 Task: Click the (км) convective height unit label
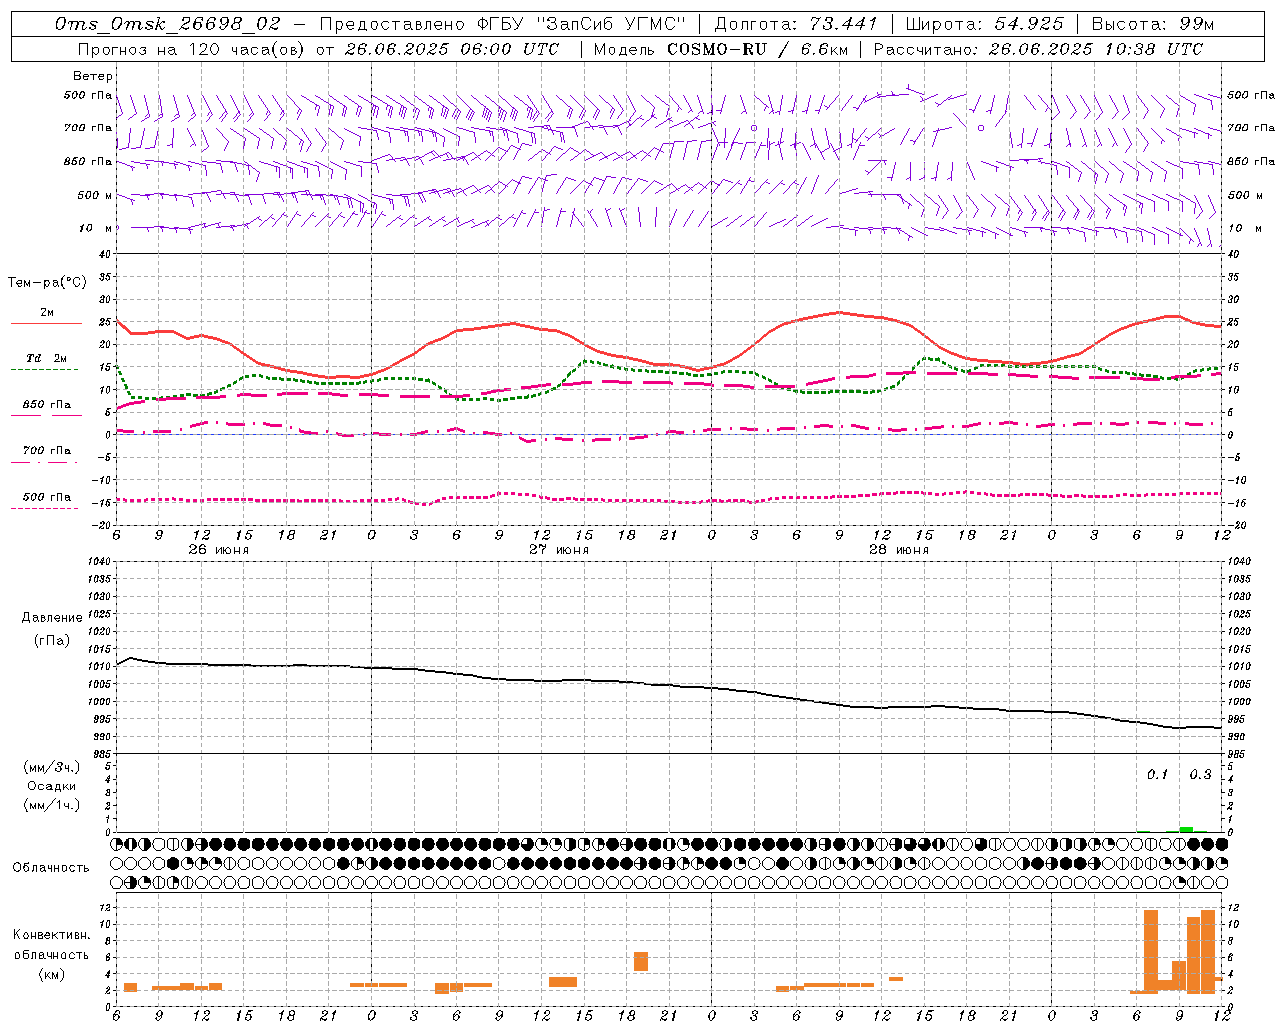tap(51, 974)
